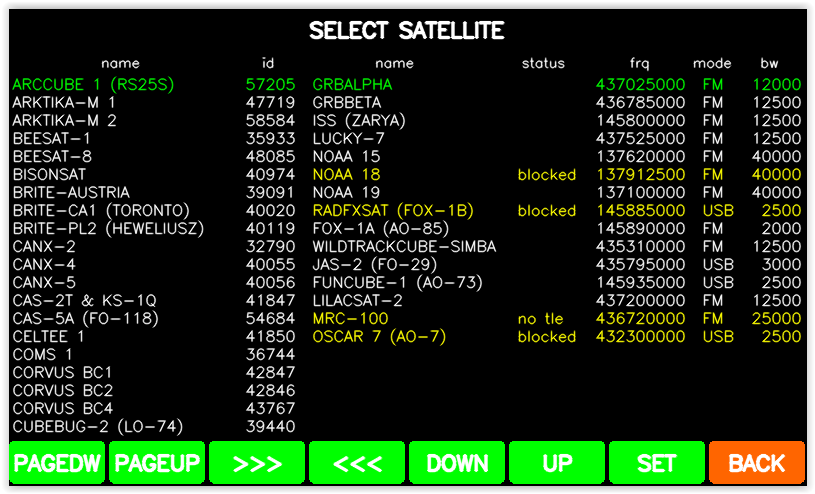
Task: Pick CORVUS BC2 from the list
Action: 154,391
